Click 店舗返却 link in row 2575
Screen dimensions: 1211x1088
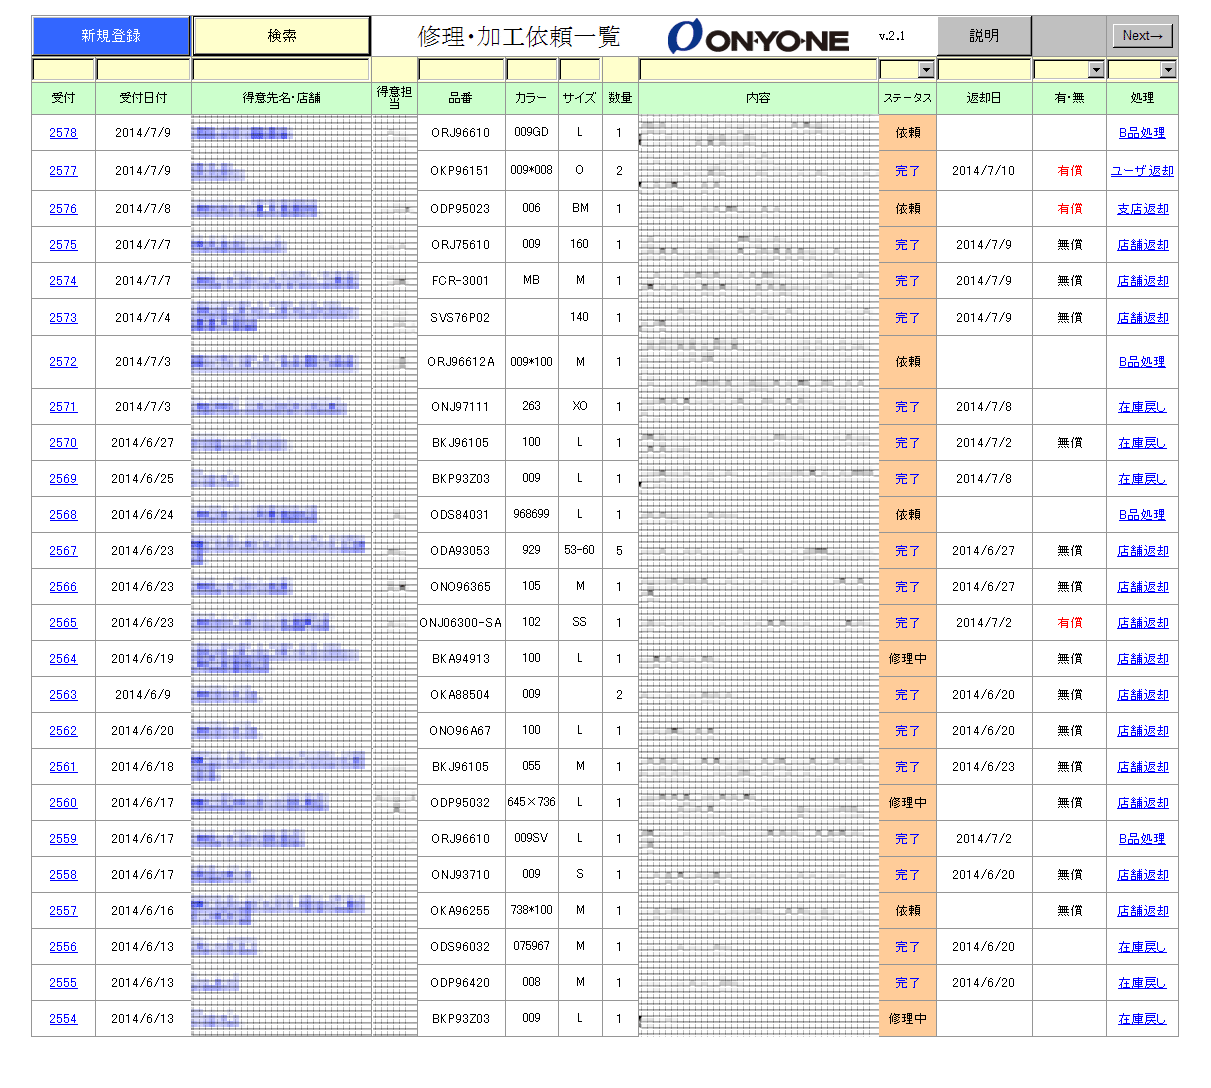click(1142, 245)
